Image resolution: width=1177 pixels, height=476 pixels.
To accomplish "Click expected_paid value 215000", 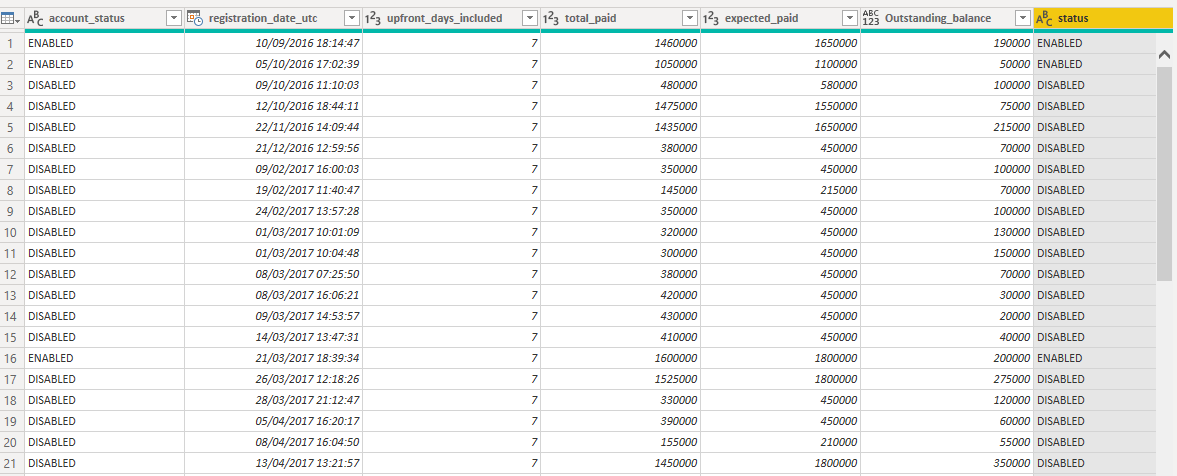I will click(836, 191).
